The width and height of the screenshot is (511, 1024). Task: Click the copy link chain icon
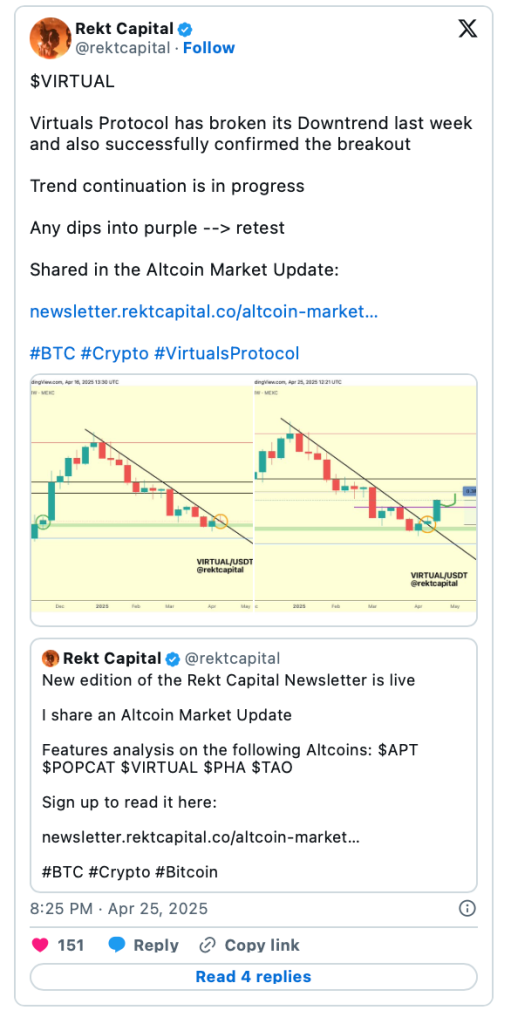(x=207, y=945)
